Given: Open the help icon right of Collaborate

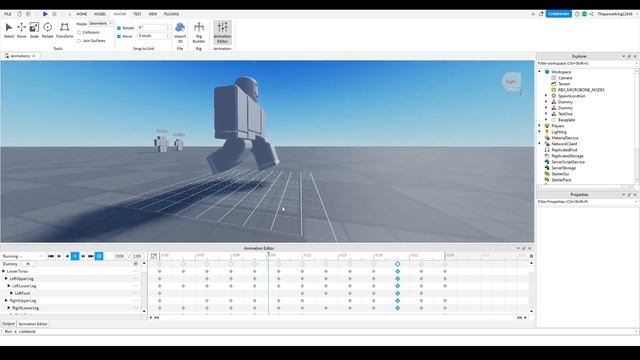Looking at the screenshot, I should (x=577, y=14).
